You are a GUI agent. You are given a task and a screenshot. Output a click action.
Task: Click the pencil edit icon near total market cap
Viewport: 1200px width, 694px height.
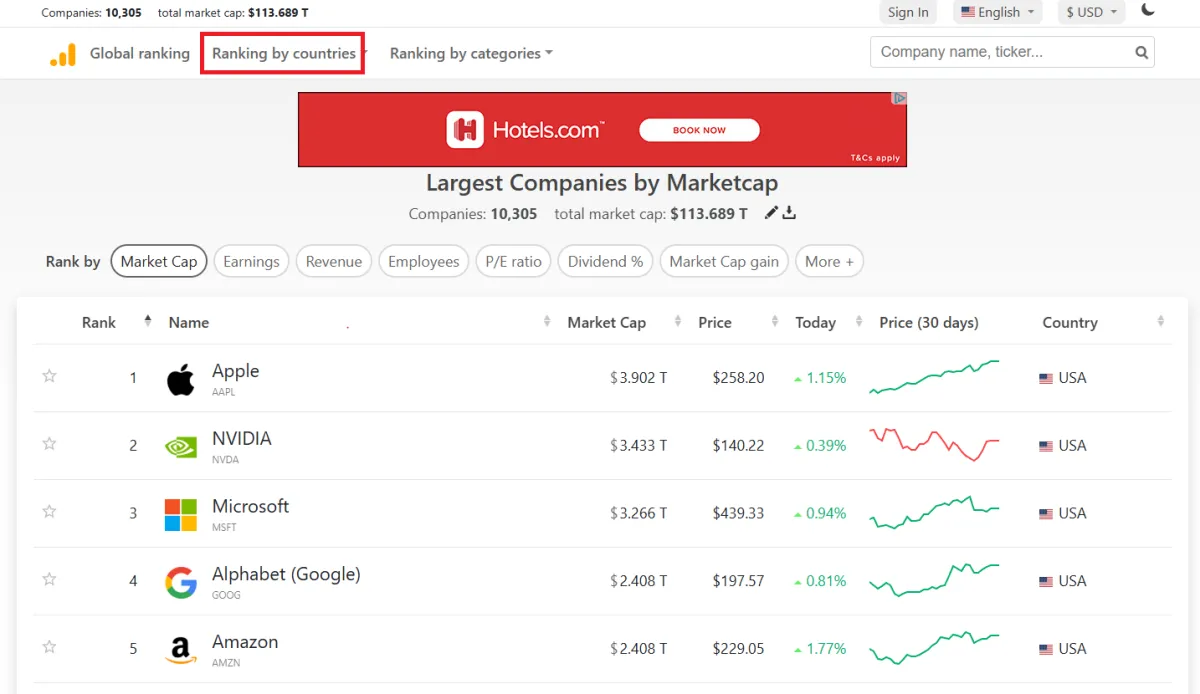click(x=771, y=213)
